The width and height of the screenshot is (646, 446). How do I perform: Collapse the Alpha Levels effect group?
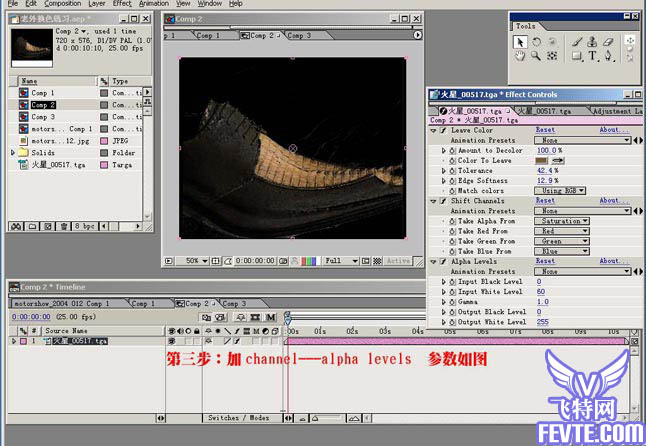(x=433, y=262)
